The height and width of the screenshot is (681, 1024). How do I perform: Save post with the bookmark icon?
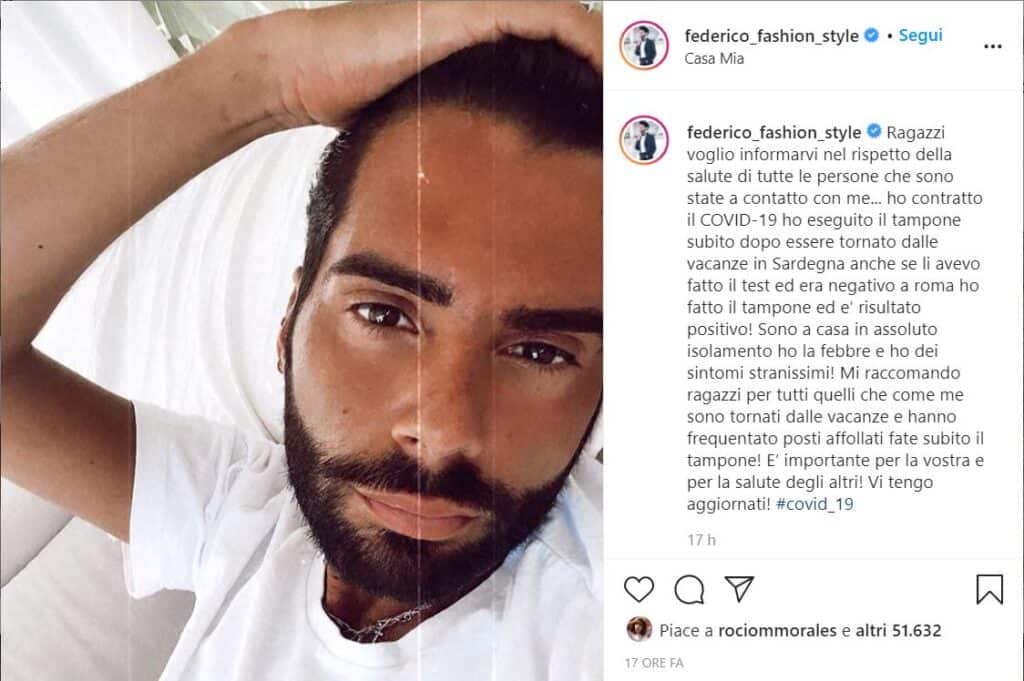989,589
